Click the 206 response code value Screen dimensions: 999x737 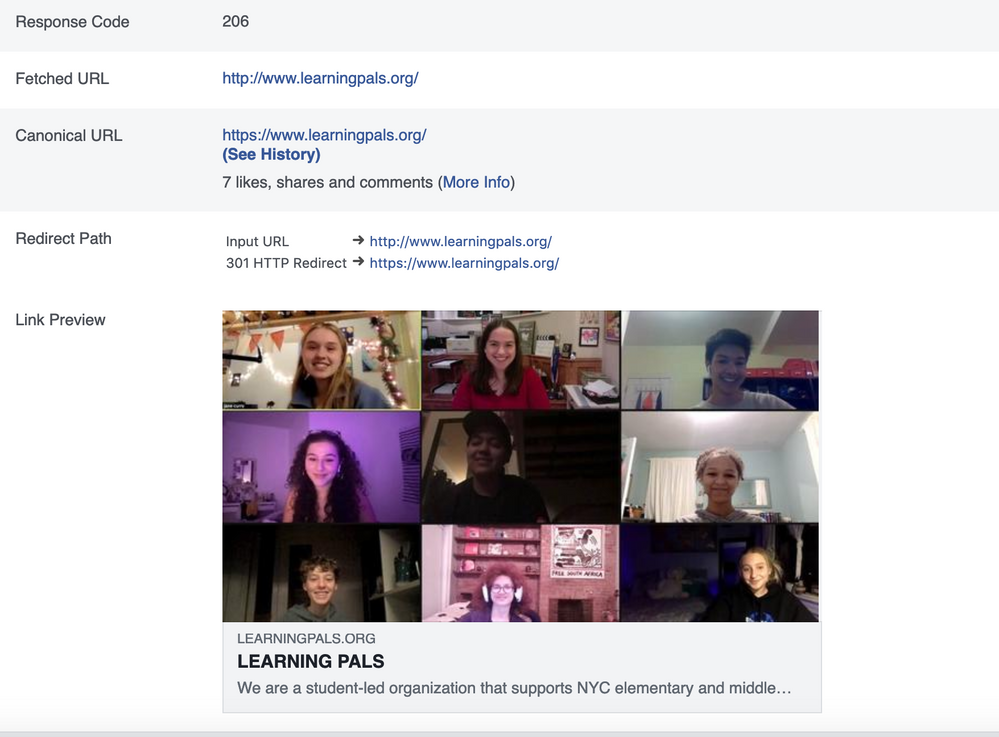coord(235,21)
